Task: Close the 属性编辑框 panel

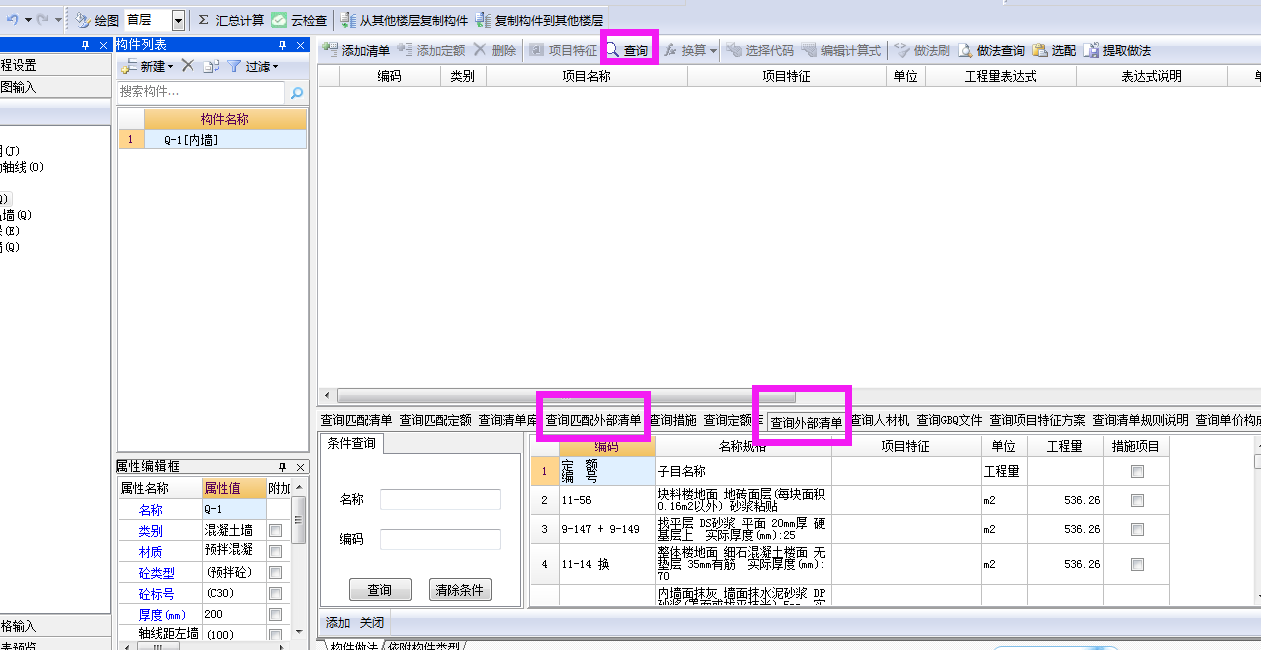Action: pos(301,467)
